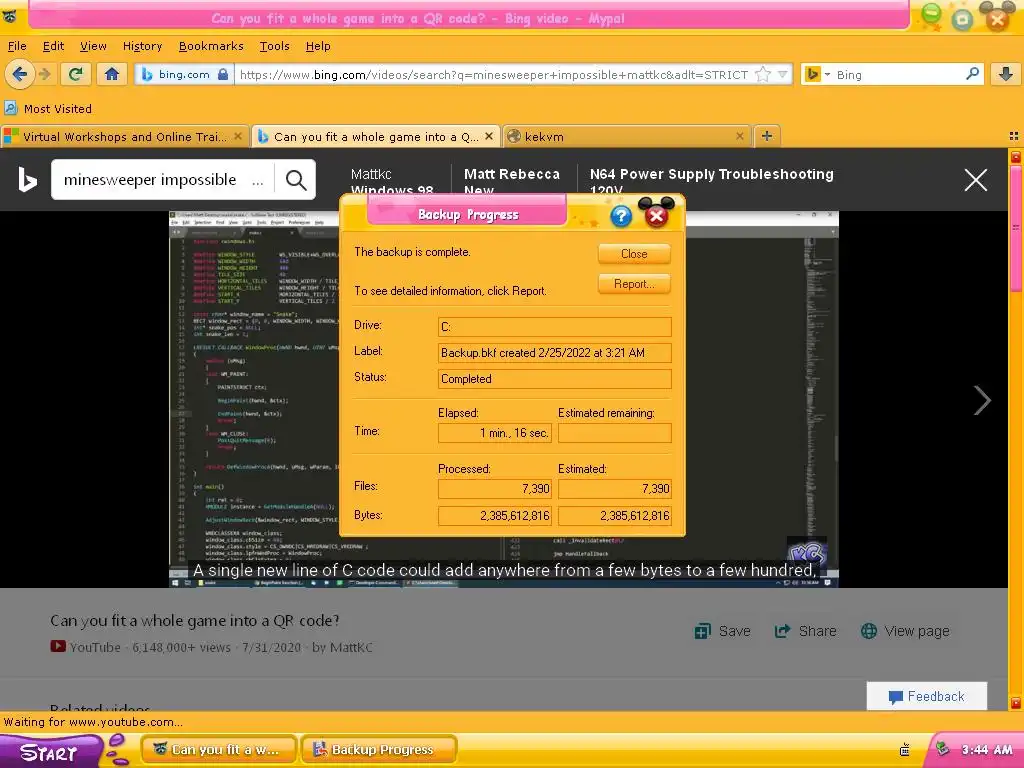Click the Backup Progress help question icon

621,216
